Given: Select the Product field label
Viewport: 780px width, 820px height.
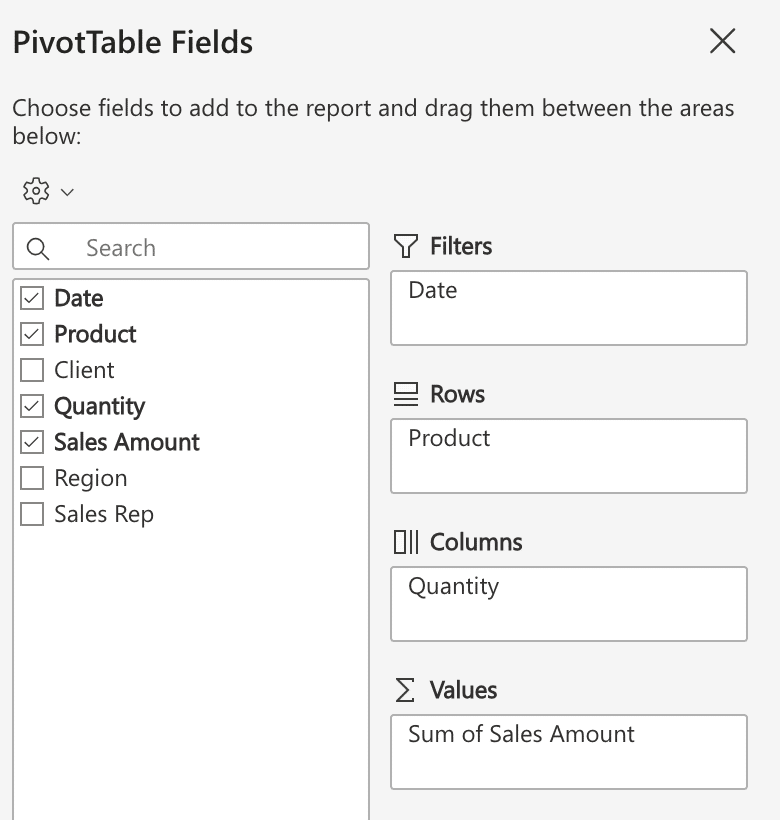Looking at the screenshot, I should coord(95,334).
